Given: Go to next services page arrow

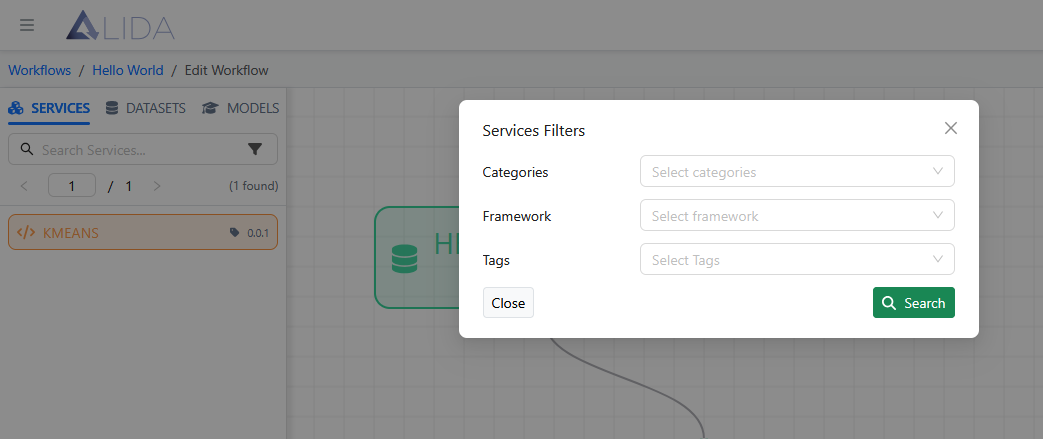Looking at the screenshot, I should click(x=157, y=186).
